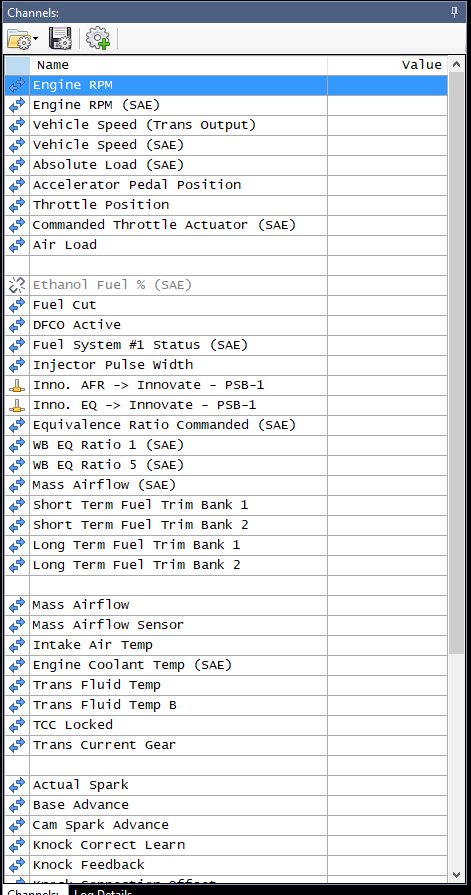Open channel config folder icon
The image size is (471, 895).
pos(19,39)
